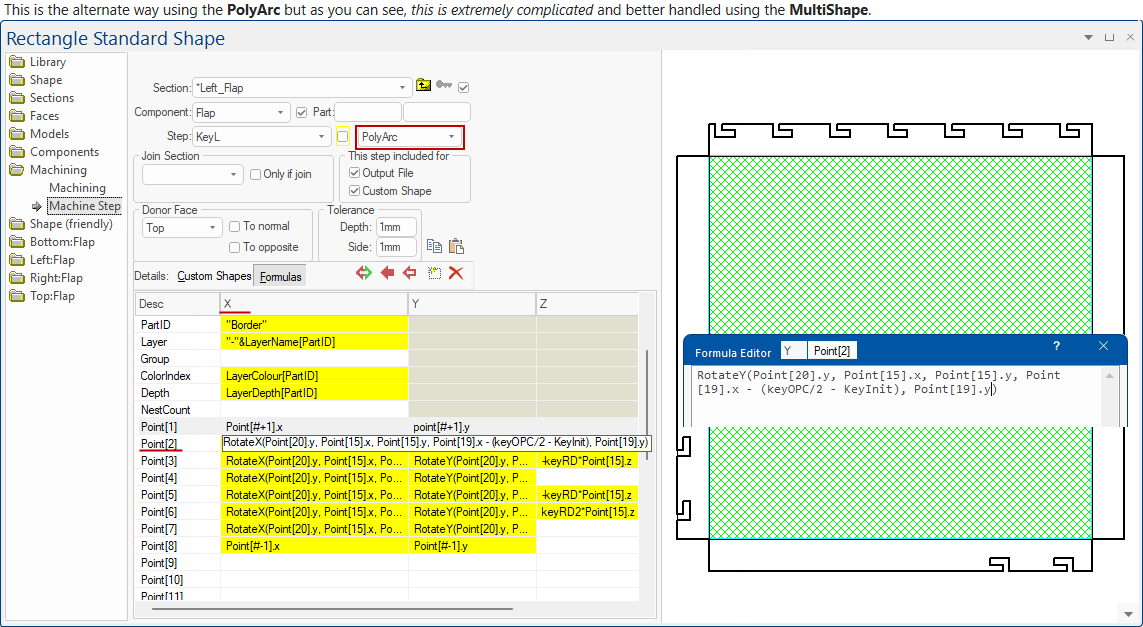
Task: Expand the Donor Face Top dropdown
Action: 182,227
